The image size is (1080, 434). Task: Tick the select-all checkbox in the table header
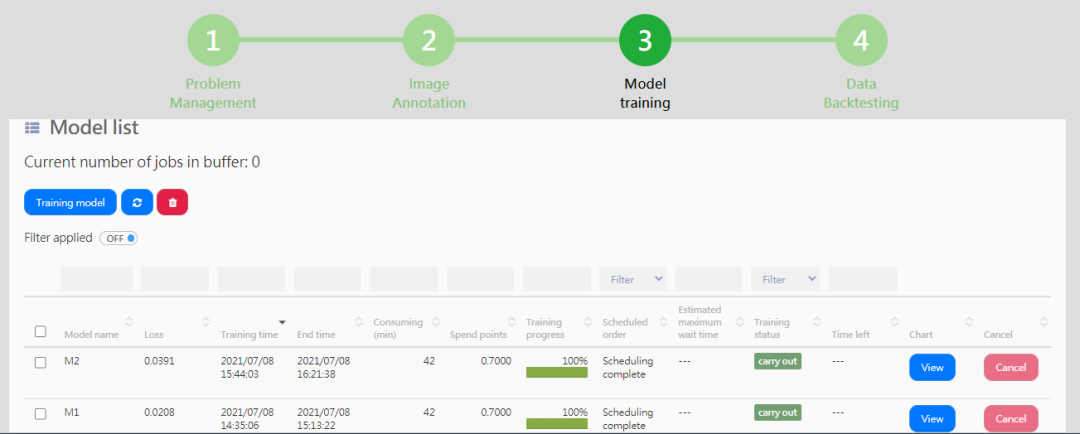[41, 331]
